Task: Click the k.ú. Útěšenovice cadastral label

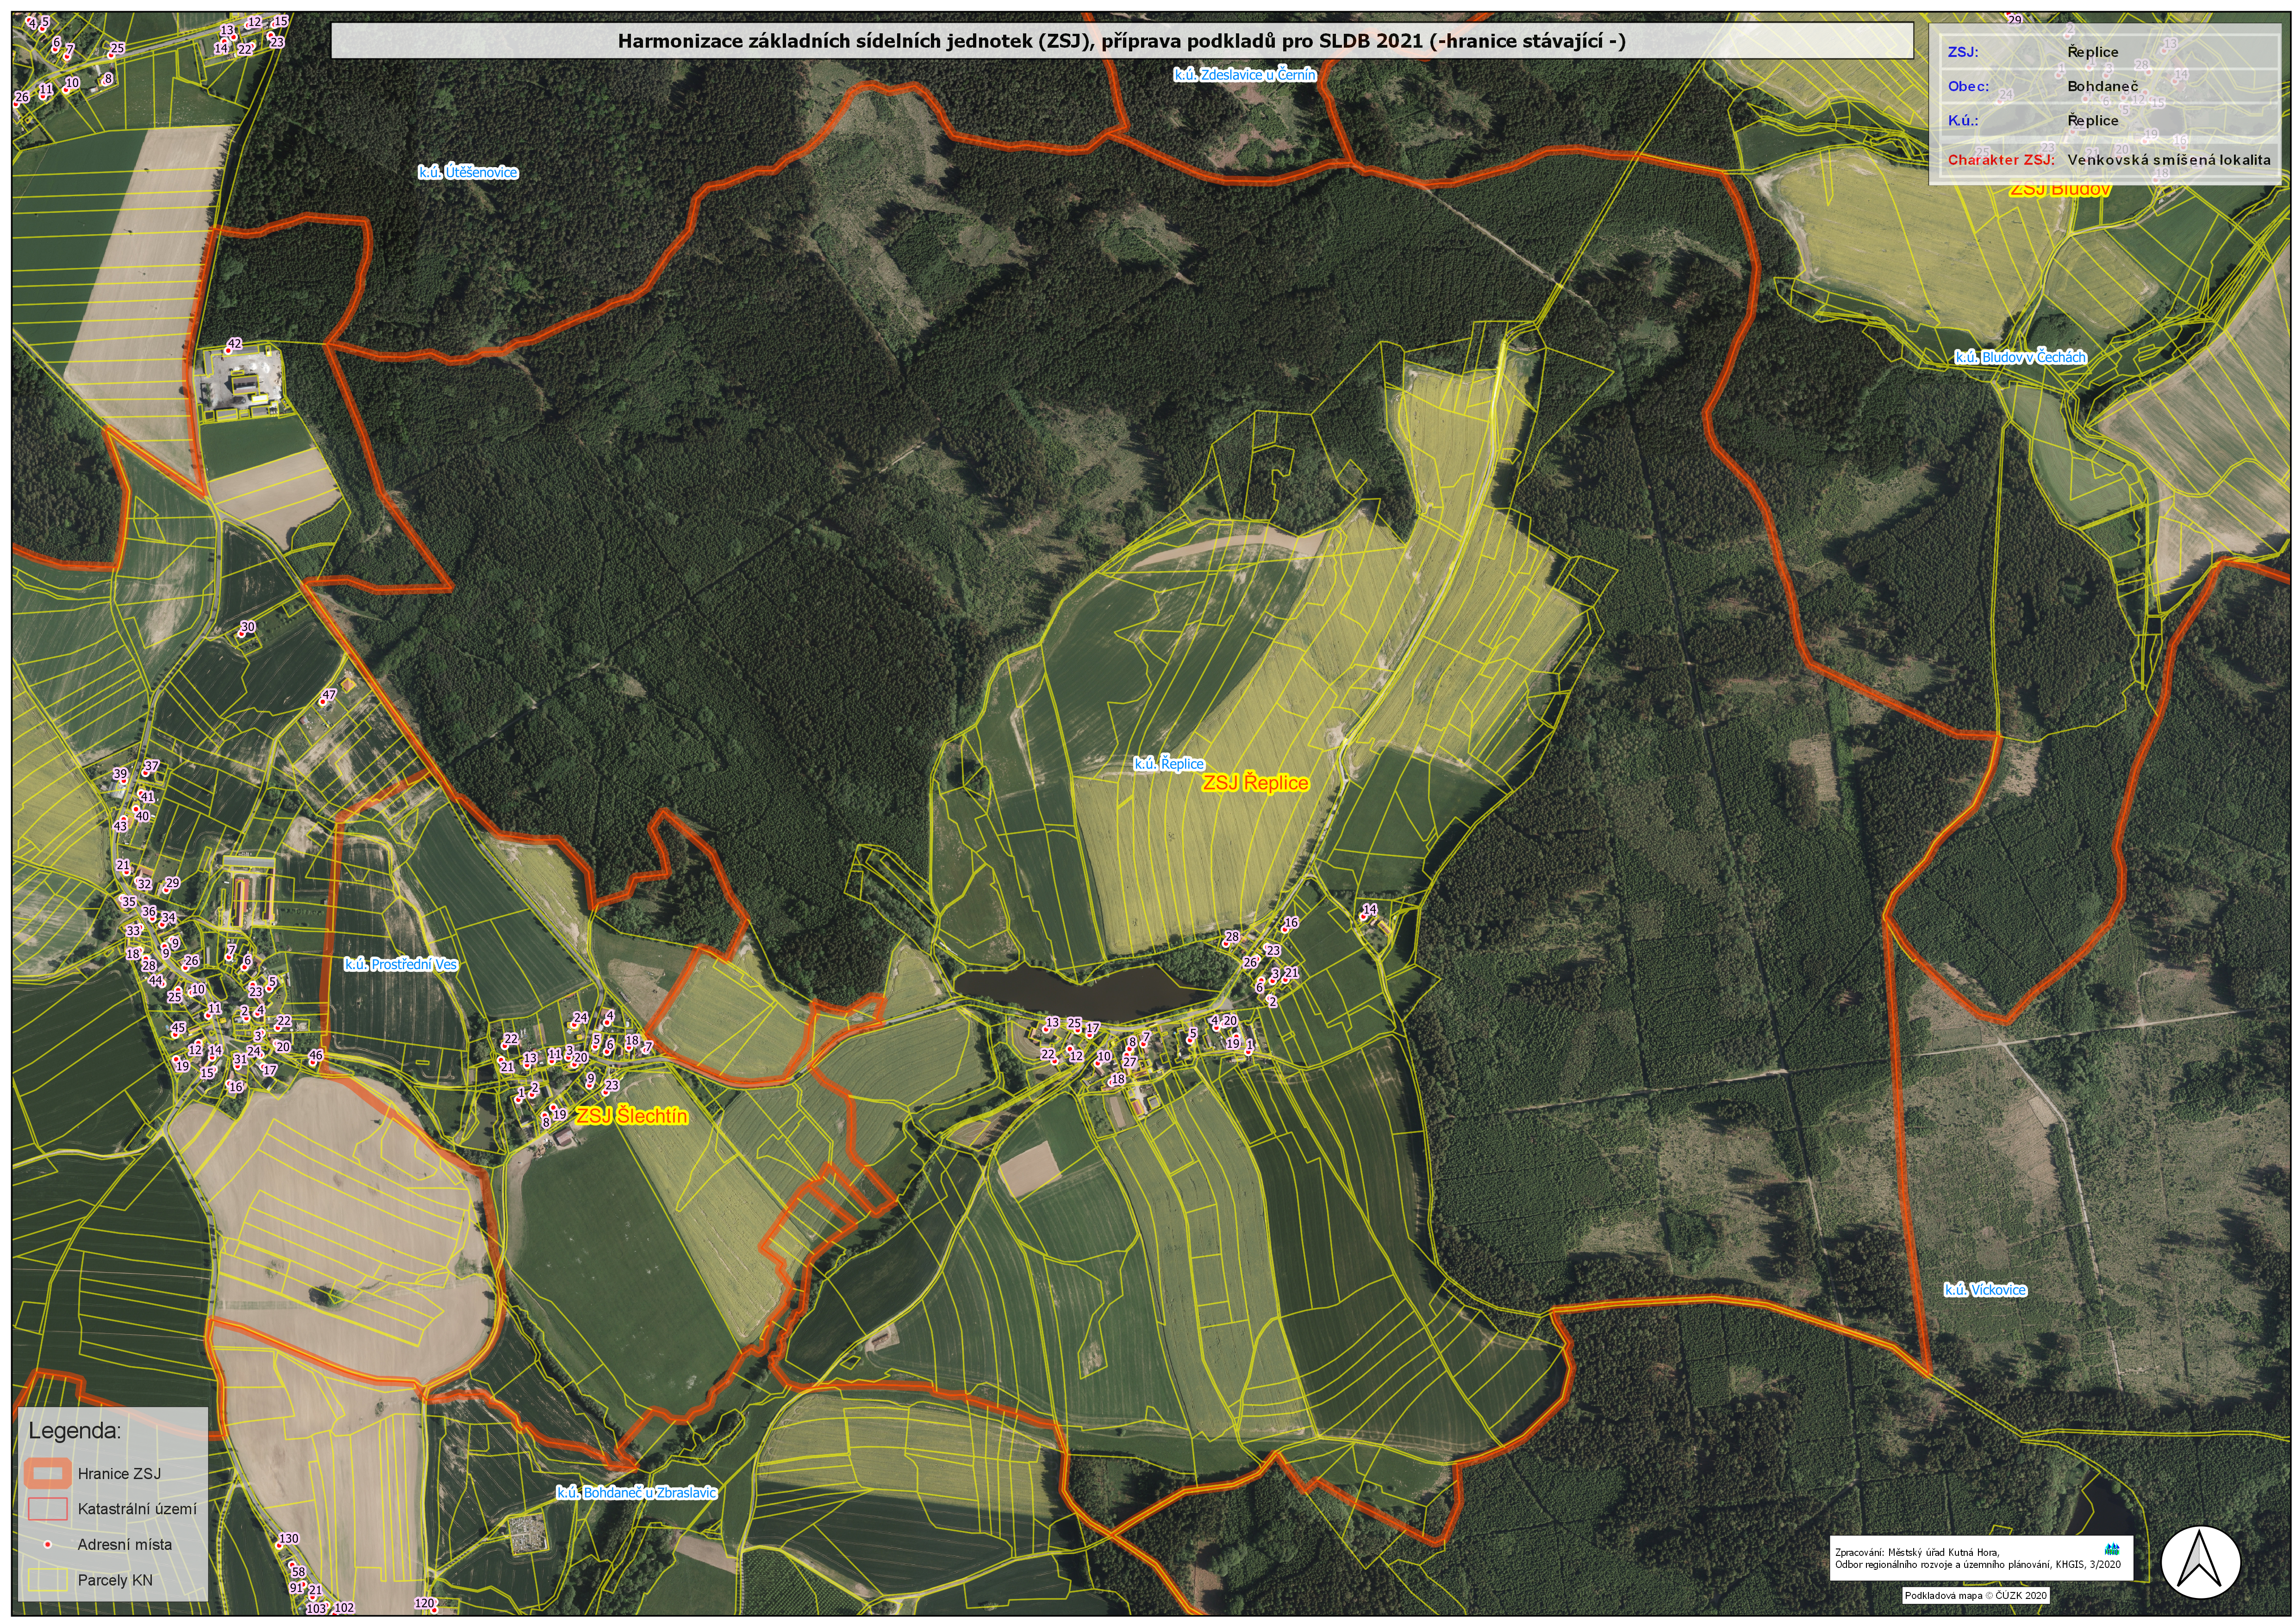Action: click(x=468, y=173)
